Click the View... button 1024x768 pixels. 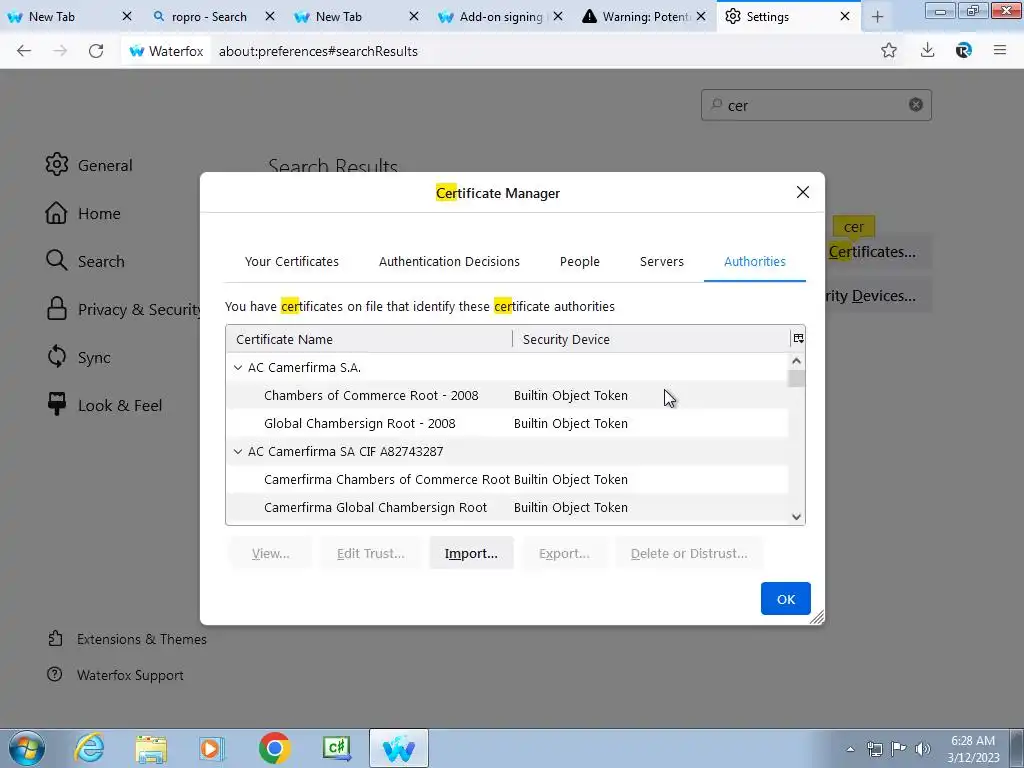270,553
